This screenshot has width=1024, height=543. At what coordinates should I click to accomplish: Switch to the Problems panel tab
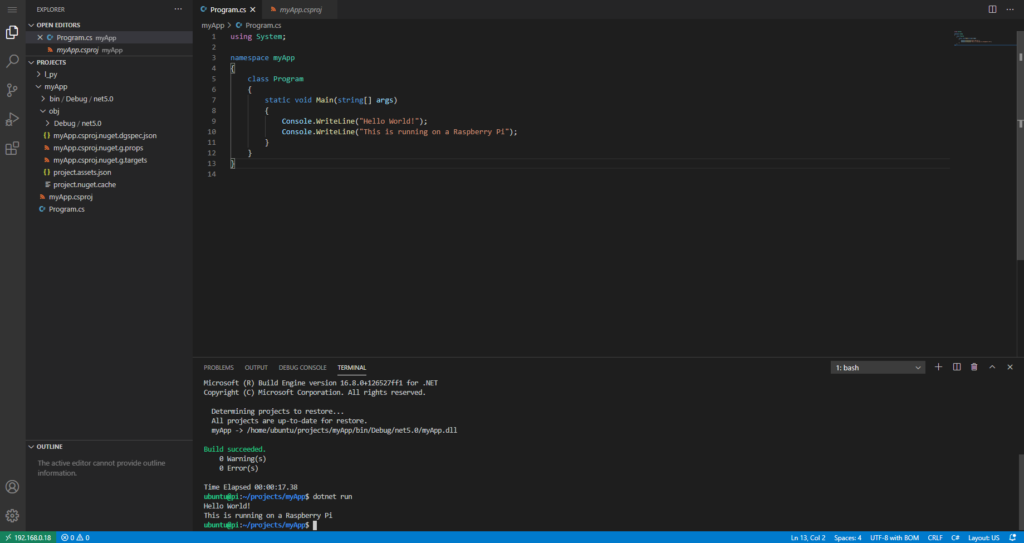pyautogui.click(x=218, y=367)
